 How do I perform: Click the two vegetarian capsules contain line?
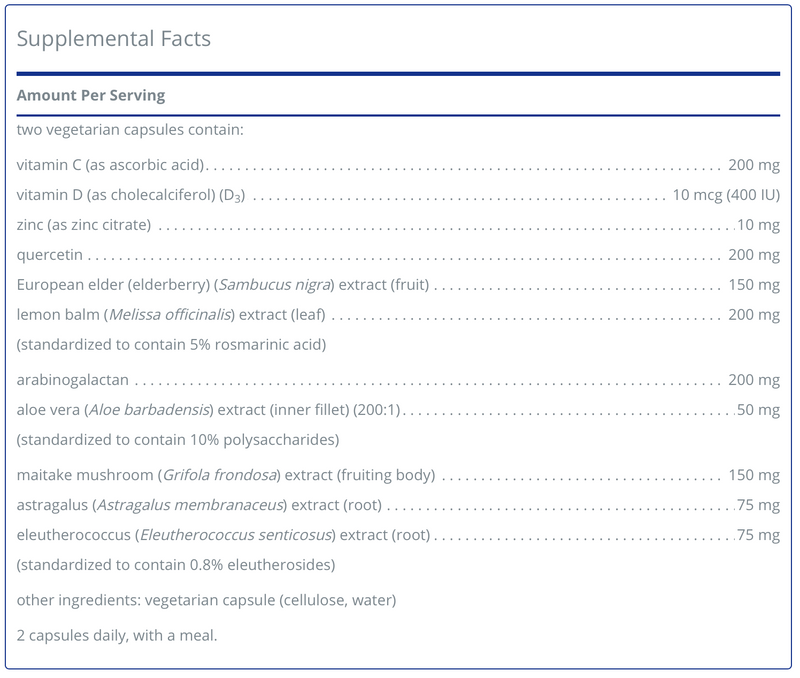(x=130, y=130)
